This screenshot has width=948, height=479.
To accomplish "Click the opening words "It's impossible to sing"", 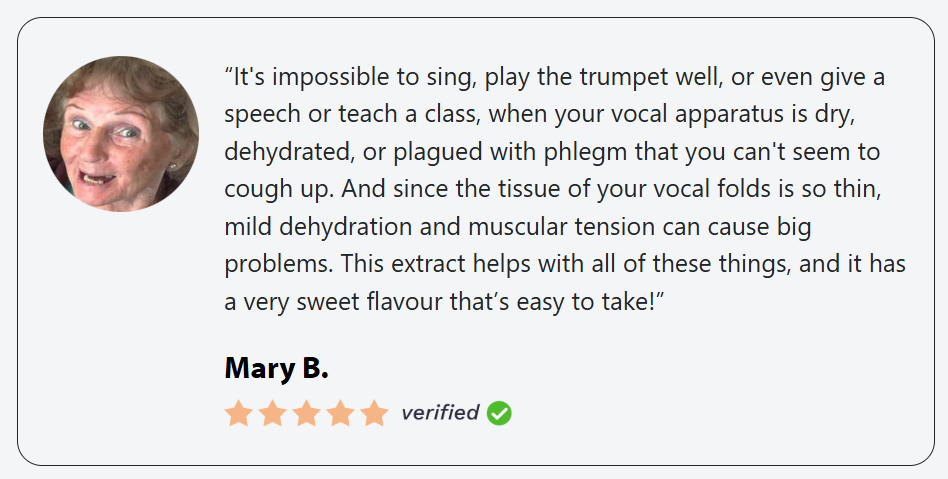I will (x=334, y=77).
